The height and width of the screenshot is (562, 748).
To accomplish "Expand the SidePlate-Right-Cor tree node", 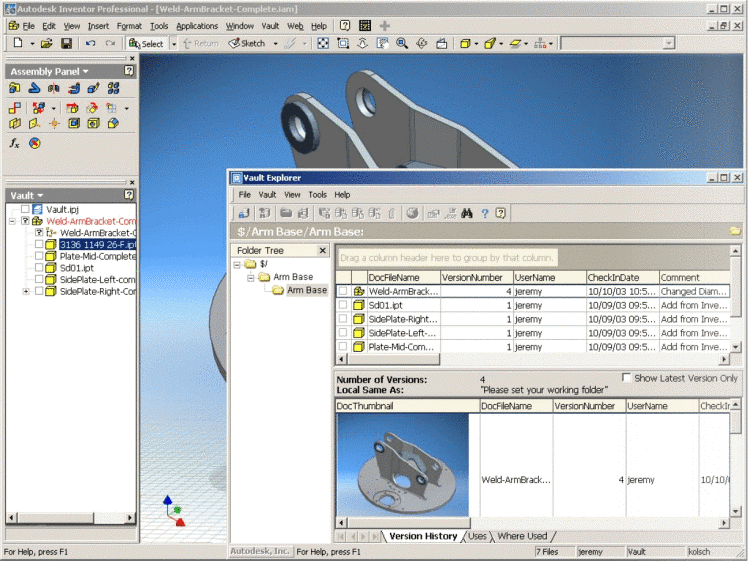I will pyautogui.click(x=26, y=291).
